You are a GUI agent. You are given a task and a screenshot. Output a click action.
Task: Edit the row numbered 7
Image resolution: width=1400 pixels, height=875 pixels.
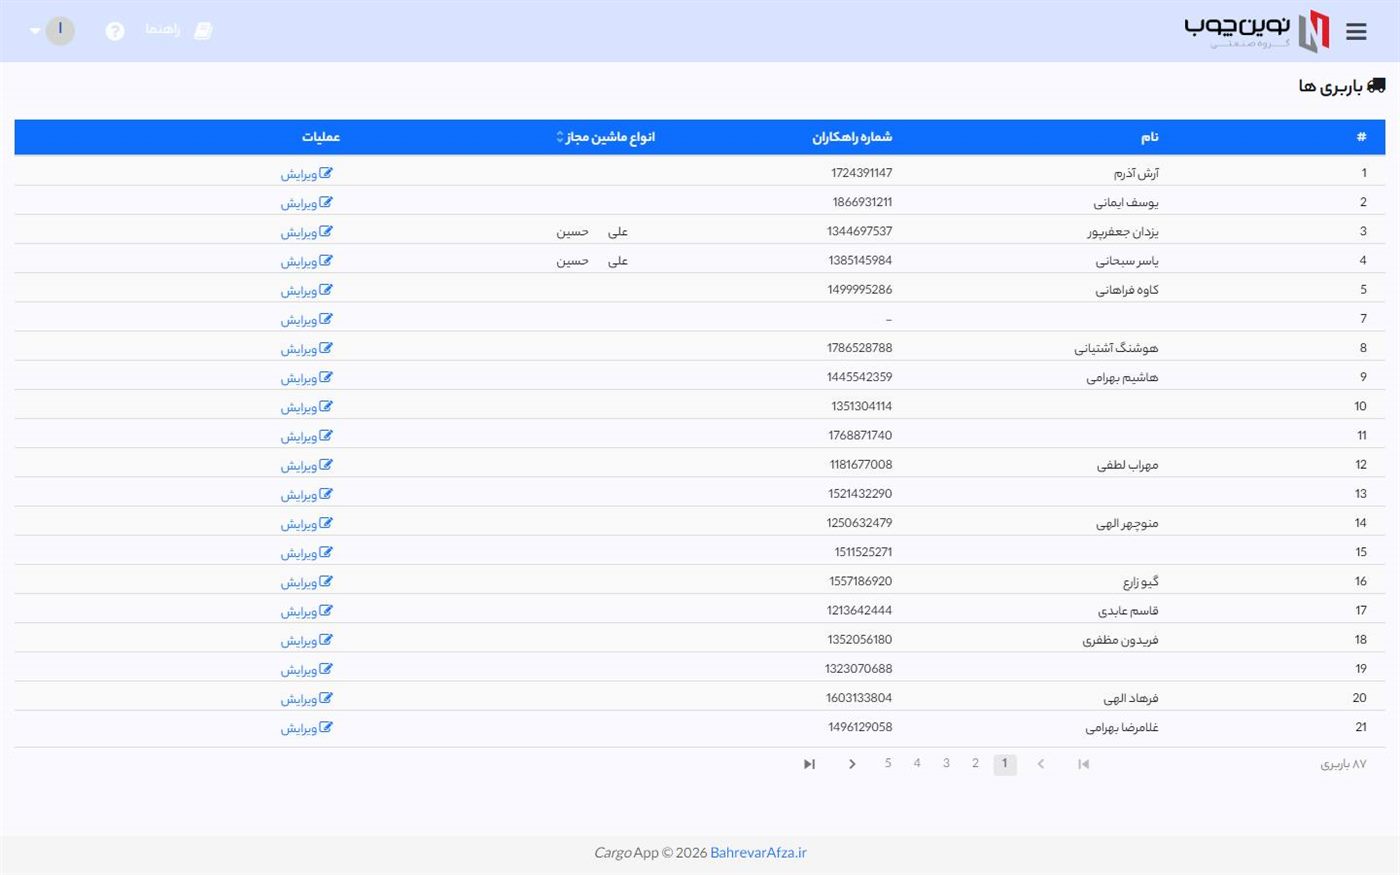click(306, 319)
